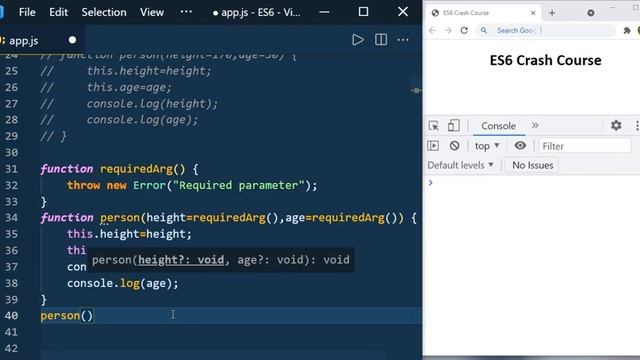Screen dimensions: 640x360
Task: Click the signature help tooltip for person
Action: tap(221, 260)
